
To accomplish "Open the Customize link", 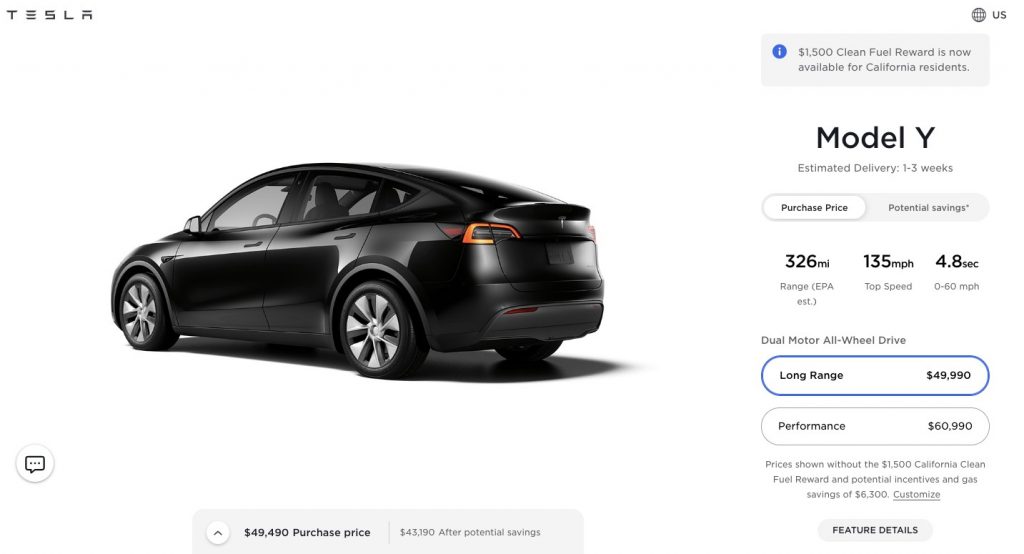I will tap(916, 495).
